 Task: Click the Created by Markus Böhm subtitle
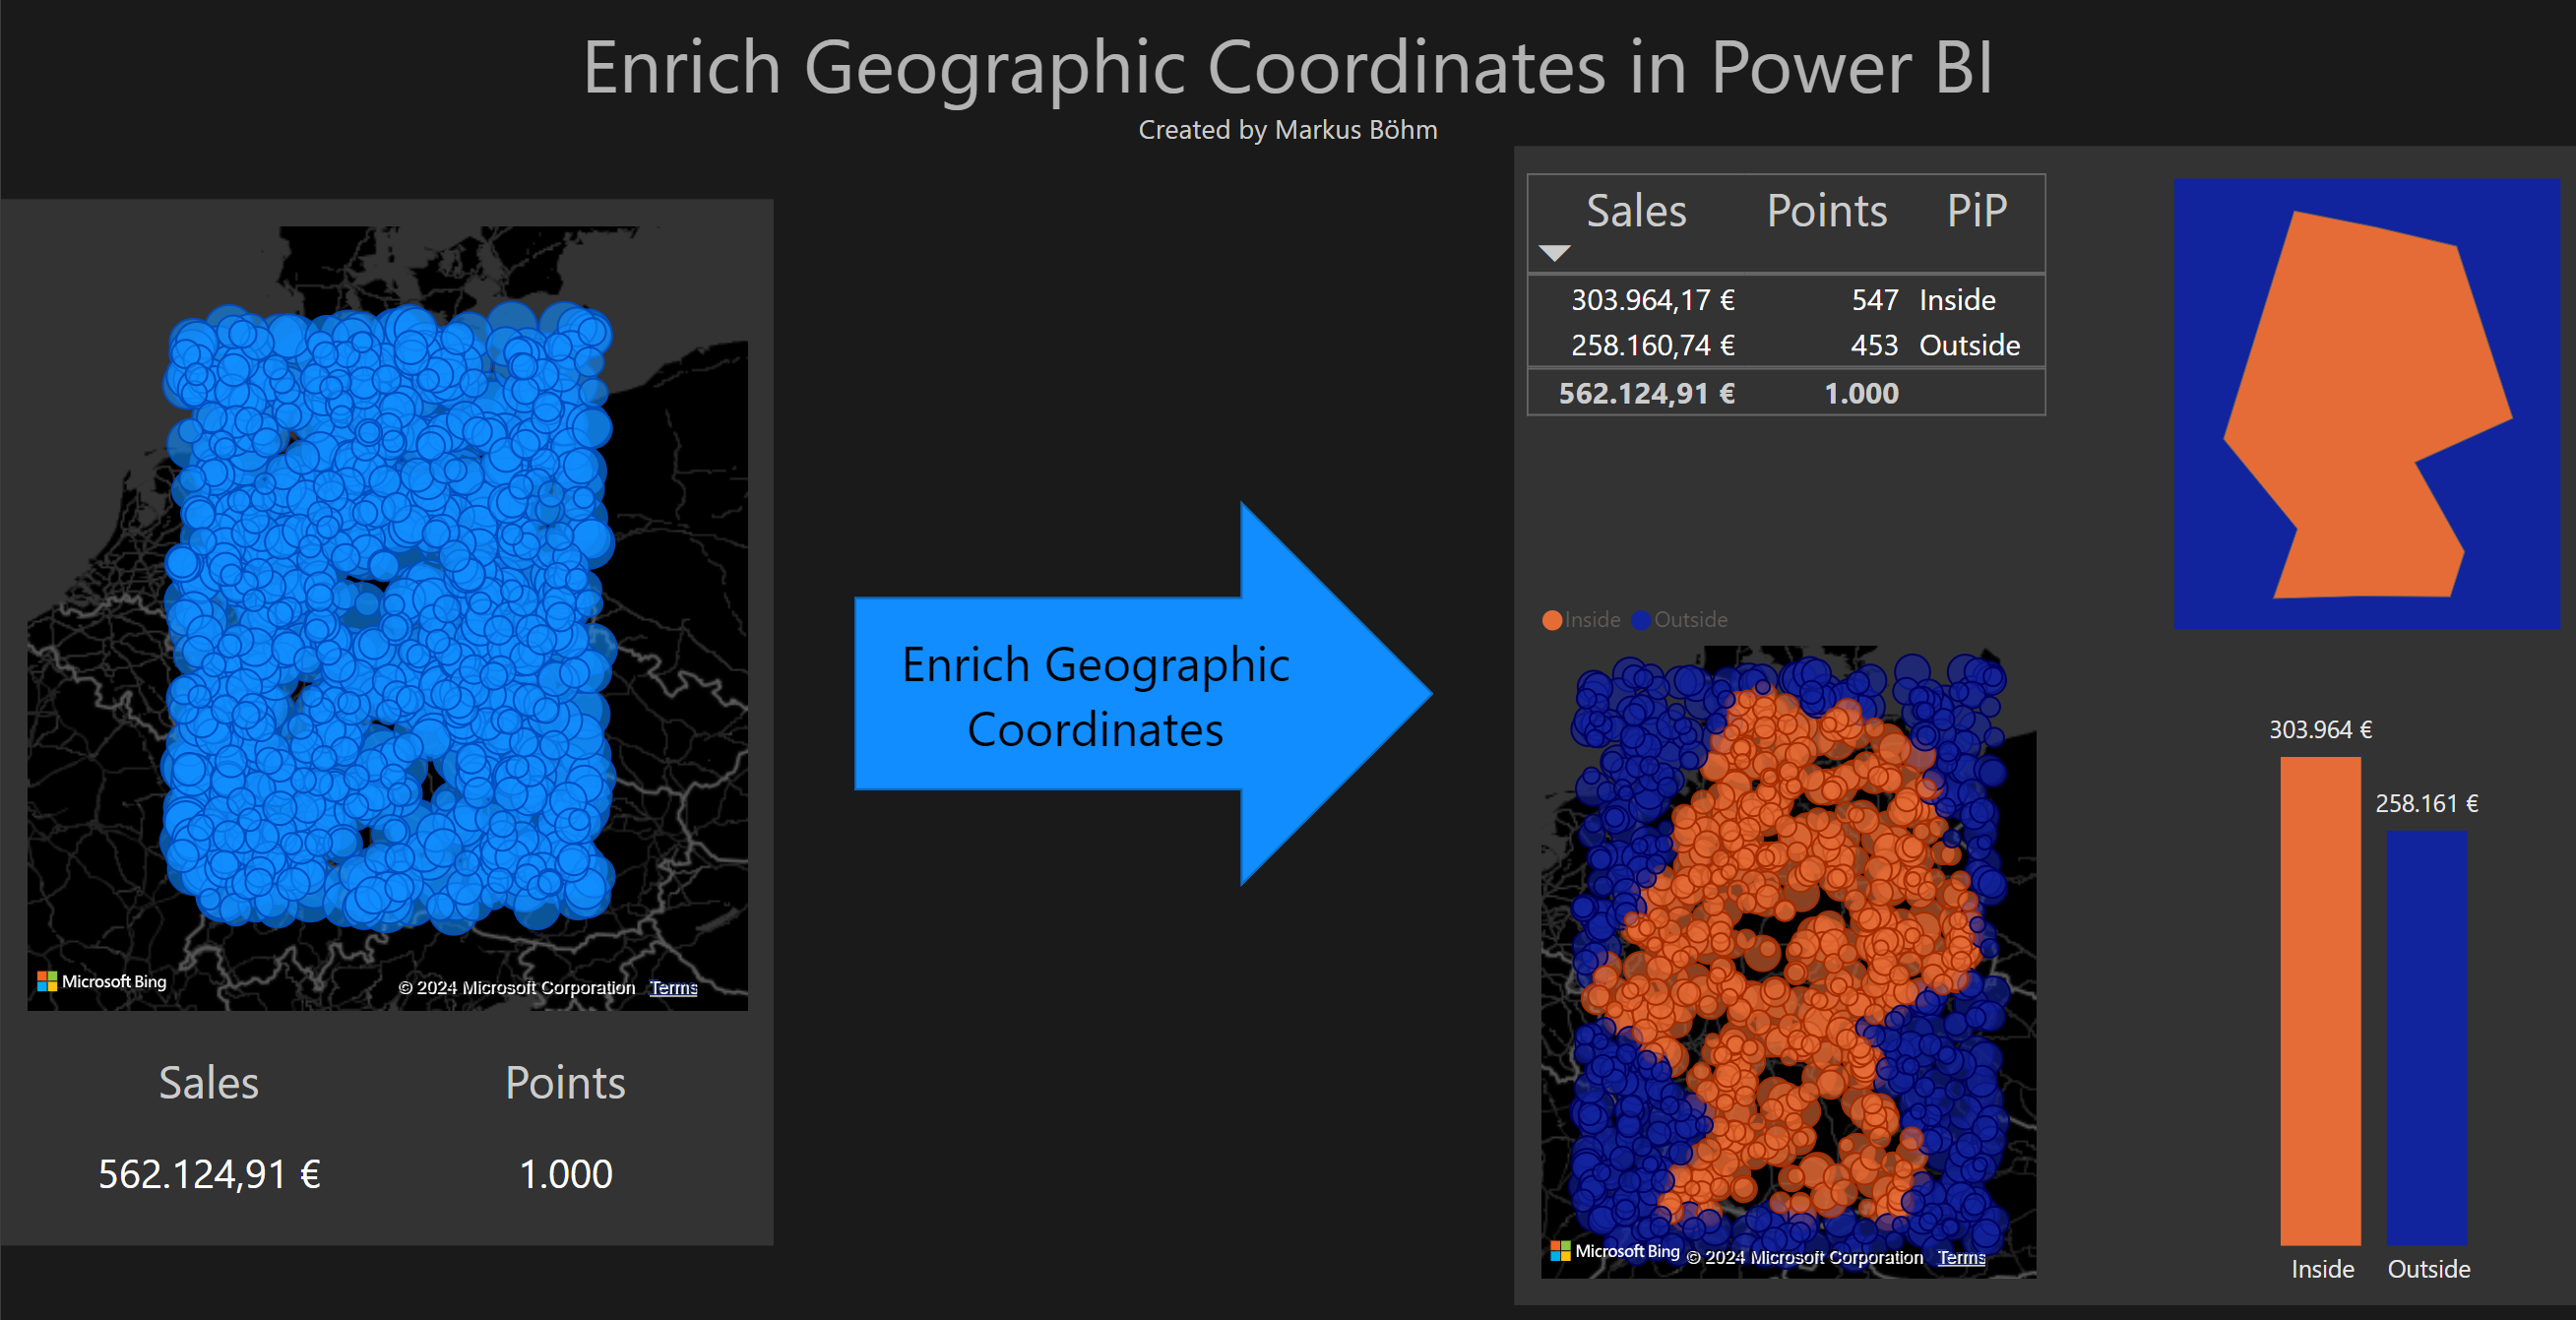(1288, 130)
